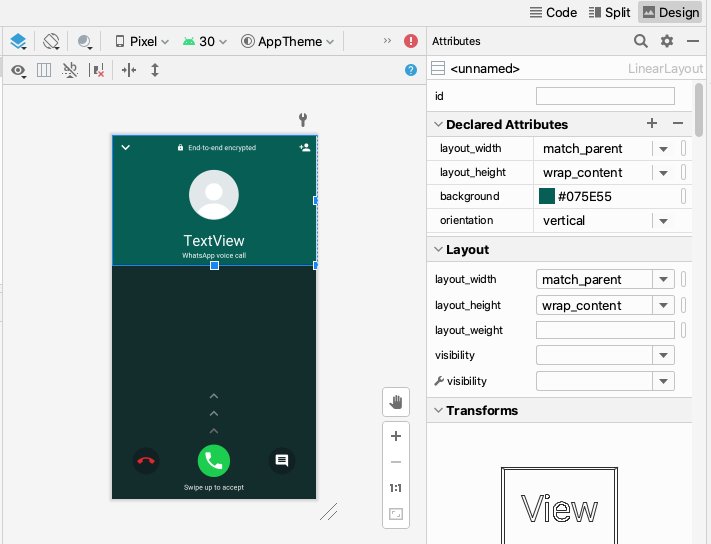The height and width of the screenshot is (544, 711).
Task: Minimize the Attributes panel
Action: (x=693, y=41)
